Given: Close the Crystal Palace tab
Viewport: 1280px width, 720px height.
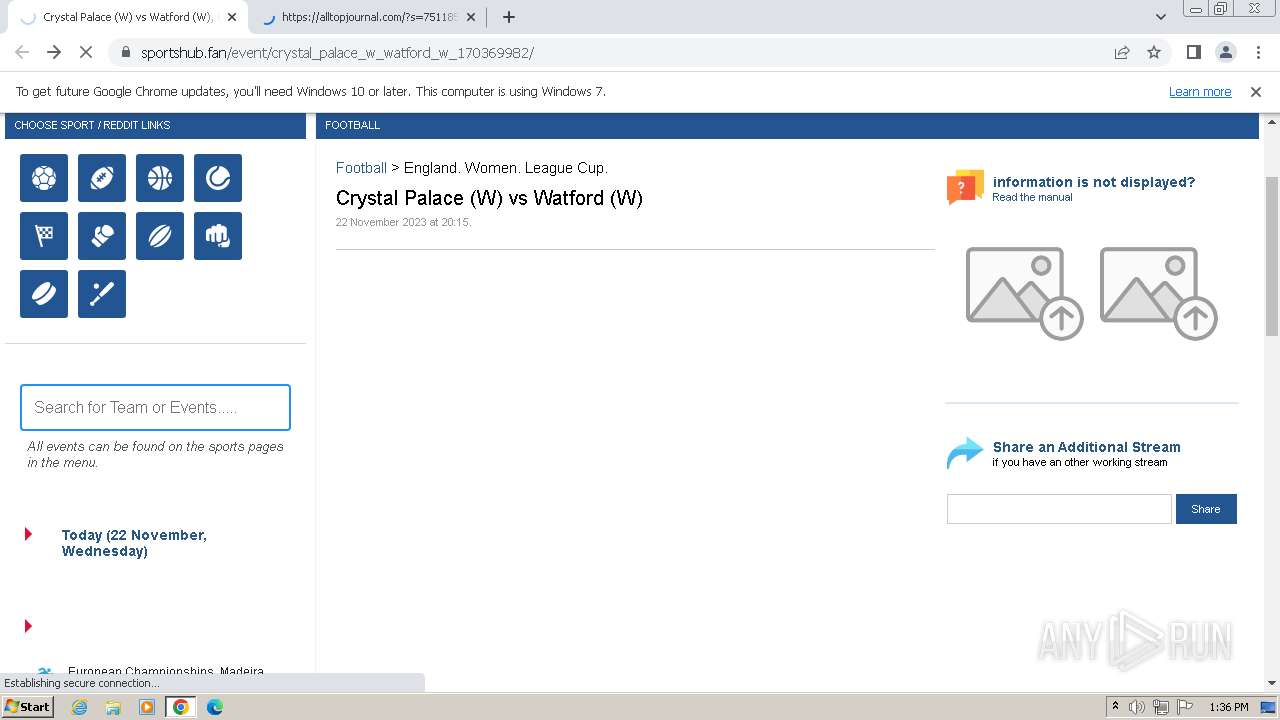Looking at the screenshot, I should (x=232, y=17).
